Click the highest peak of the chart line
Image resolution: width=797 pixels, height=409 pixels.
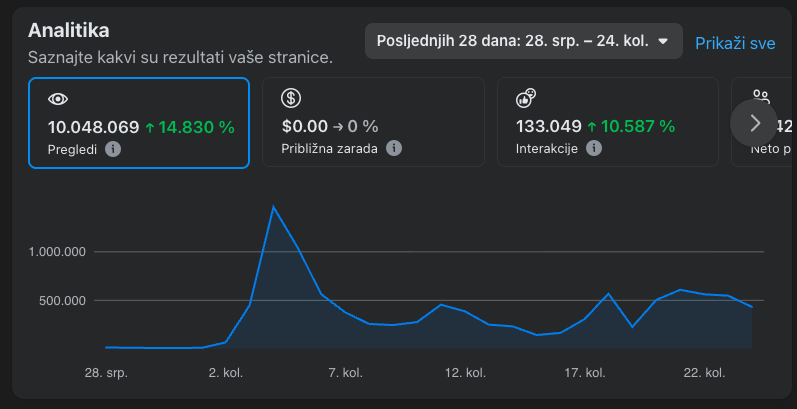click(273, 207)
